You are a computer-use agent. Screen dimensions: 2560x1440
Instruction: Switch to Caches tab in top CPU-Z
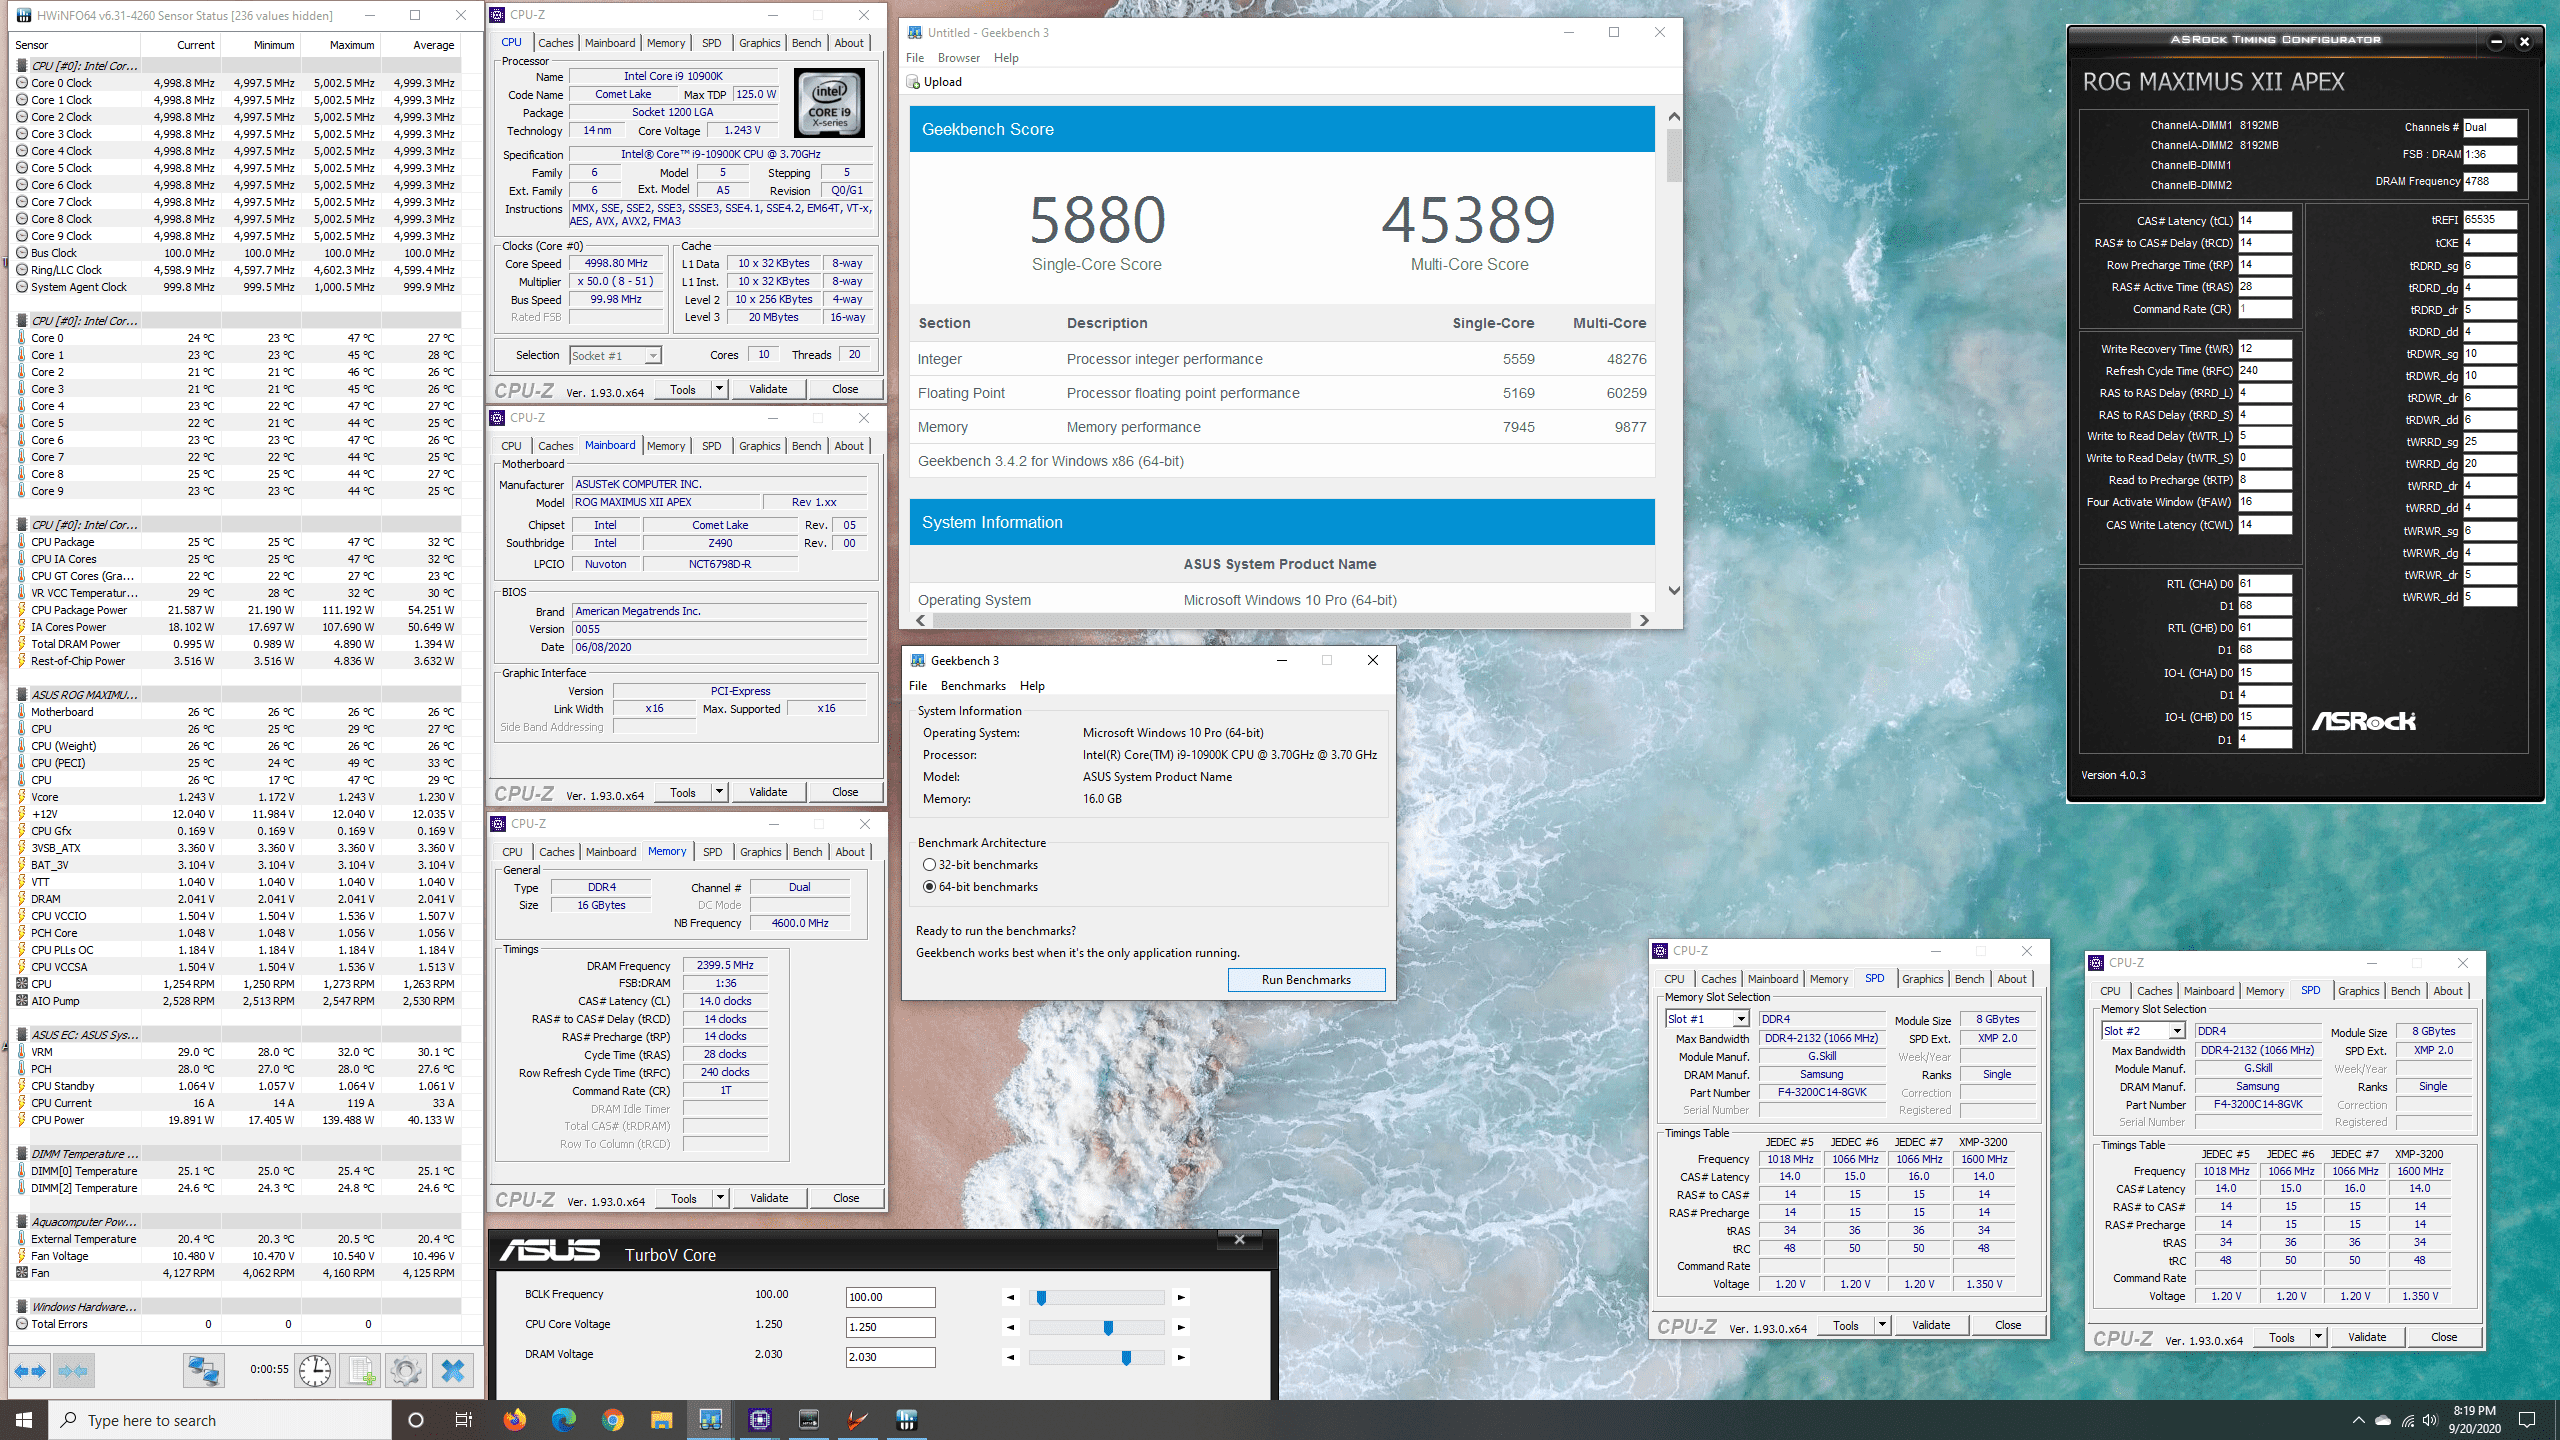[x=555, y=43]
